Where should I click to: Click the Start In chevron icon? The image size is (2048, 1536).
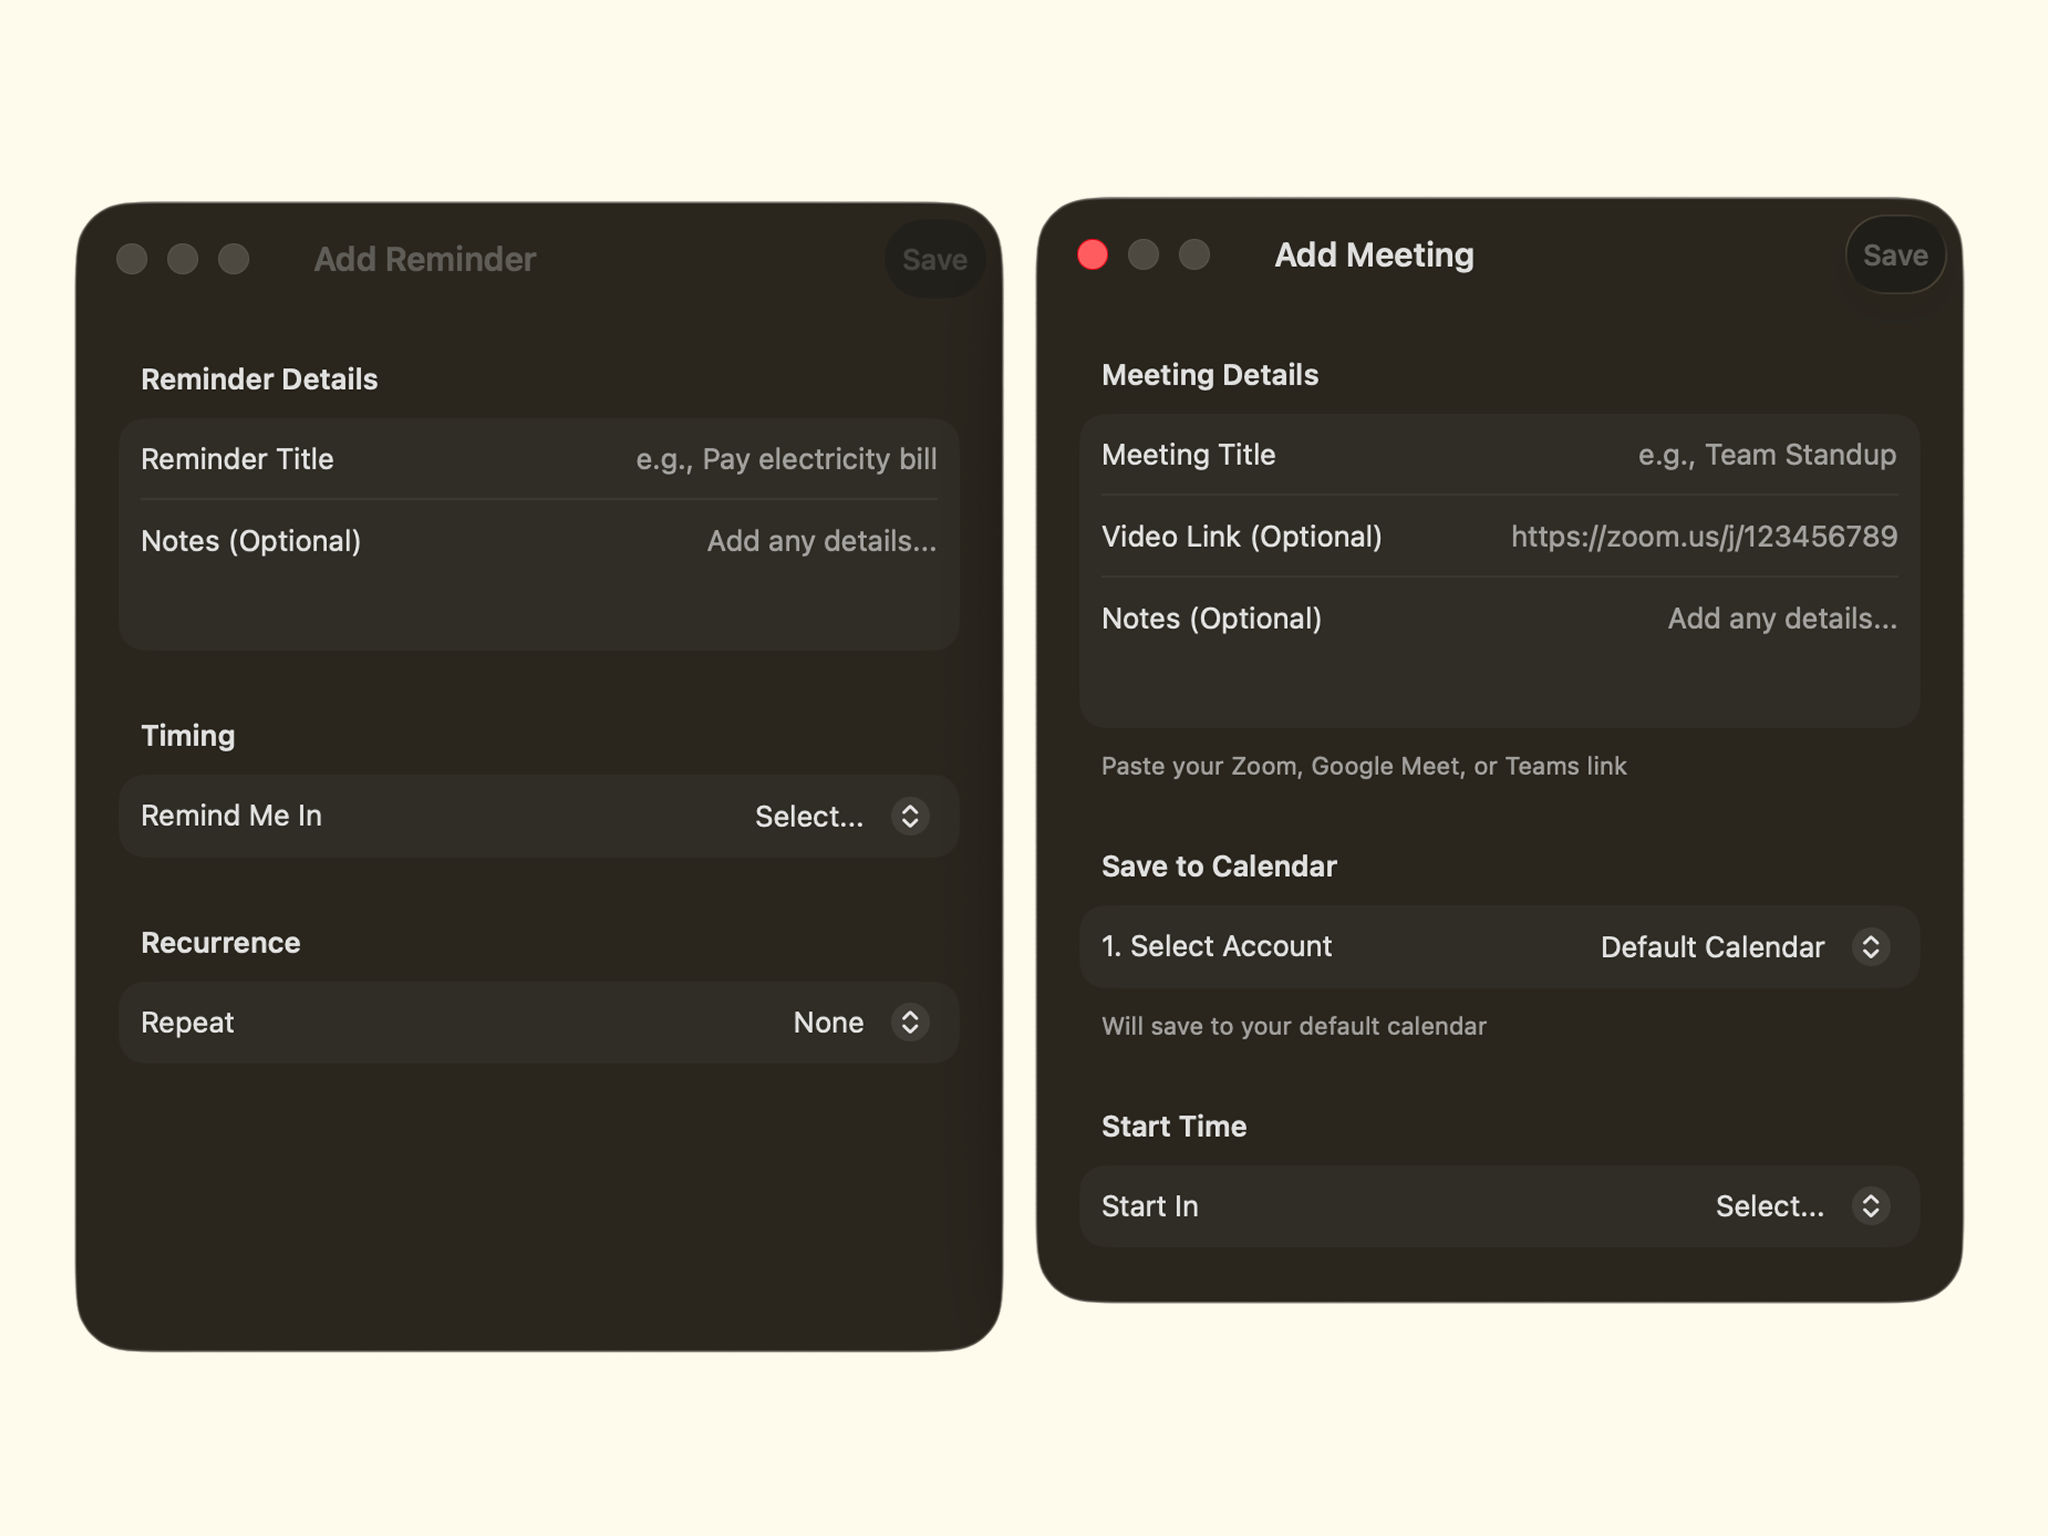[1870, 1206]
